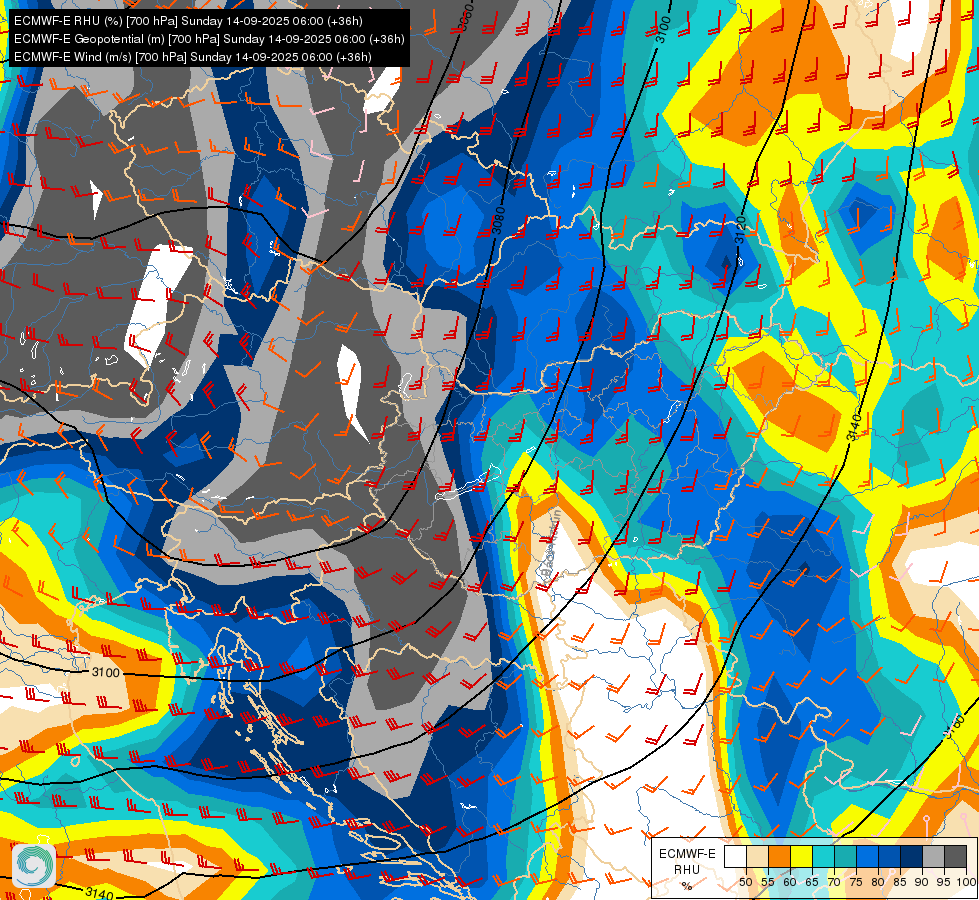Select the teal 70-75% legend swatch
This screenshot has height=900, width=979.
pyautogui.click(x=845, y=856)
